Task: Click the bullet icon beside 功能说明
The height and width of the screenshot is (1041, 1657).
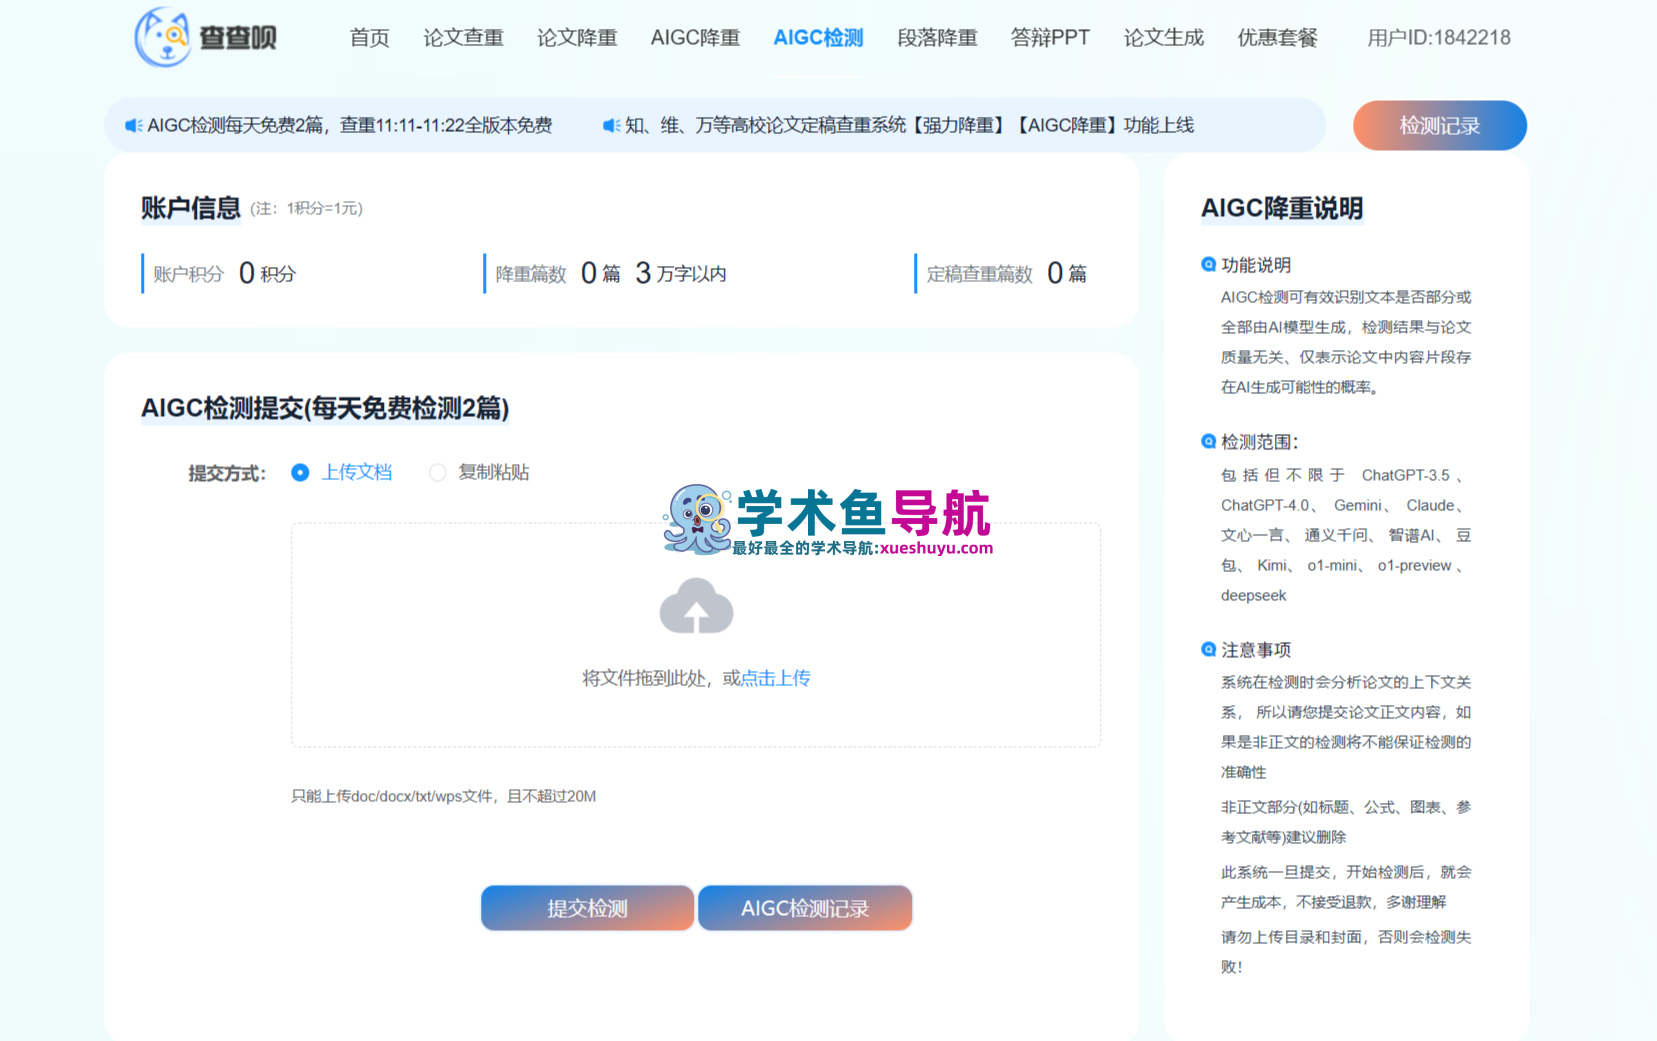Action: point(1208,265)
